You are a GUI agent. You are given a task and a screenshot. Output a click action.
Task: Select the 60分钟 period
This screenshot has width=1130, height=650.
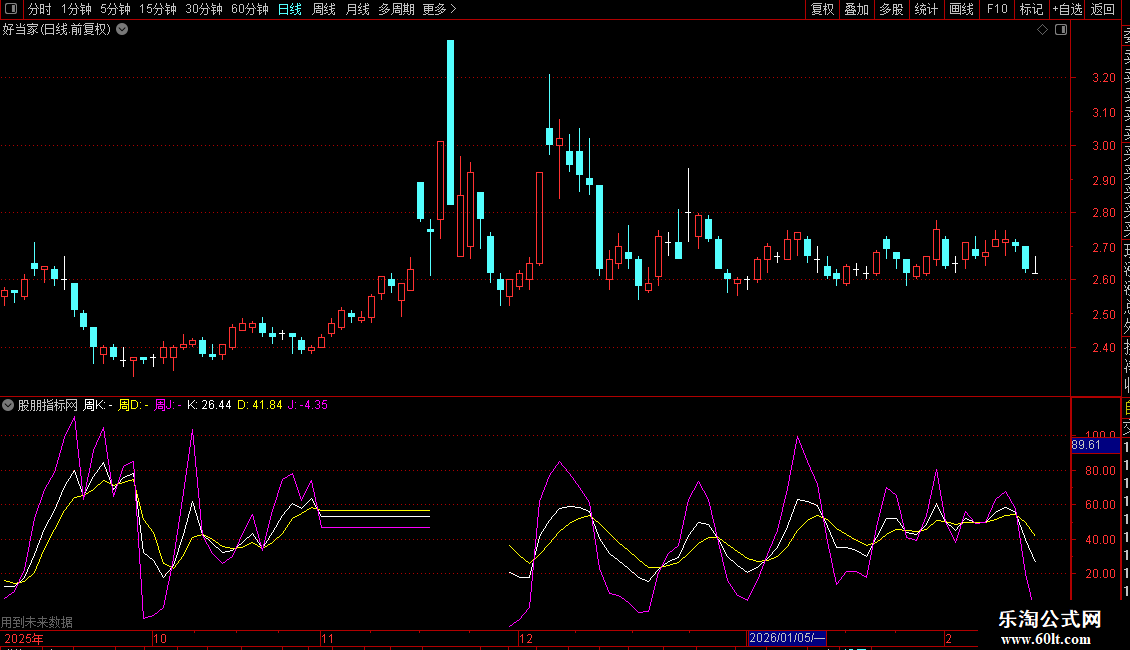[250, 9]
